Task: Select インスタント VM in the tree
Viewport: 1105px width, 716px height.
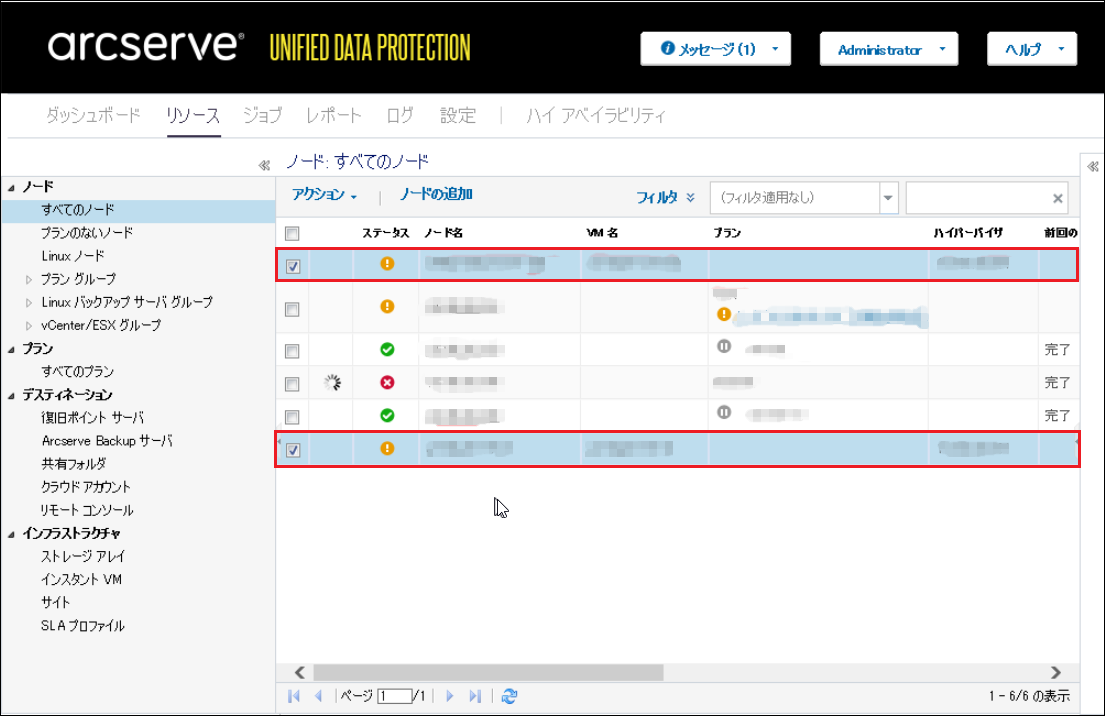Action: (x=81, y=579)
